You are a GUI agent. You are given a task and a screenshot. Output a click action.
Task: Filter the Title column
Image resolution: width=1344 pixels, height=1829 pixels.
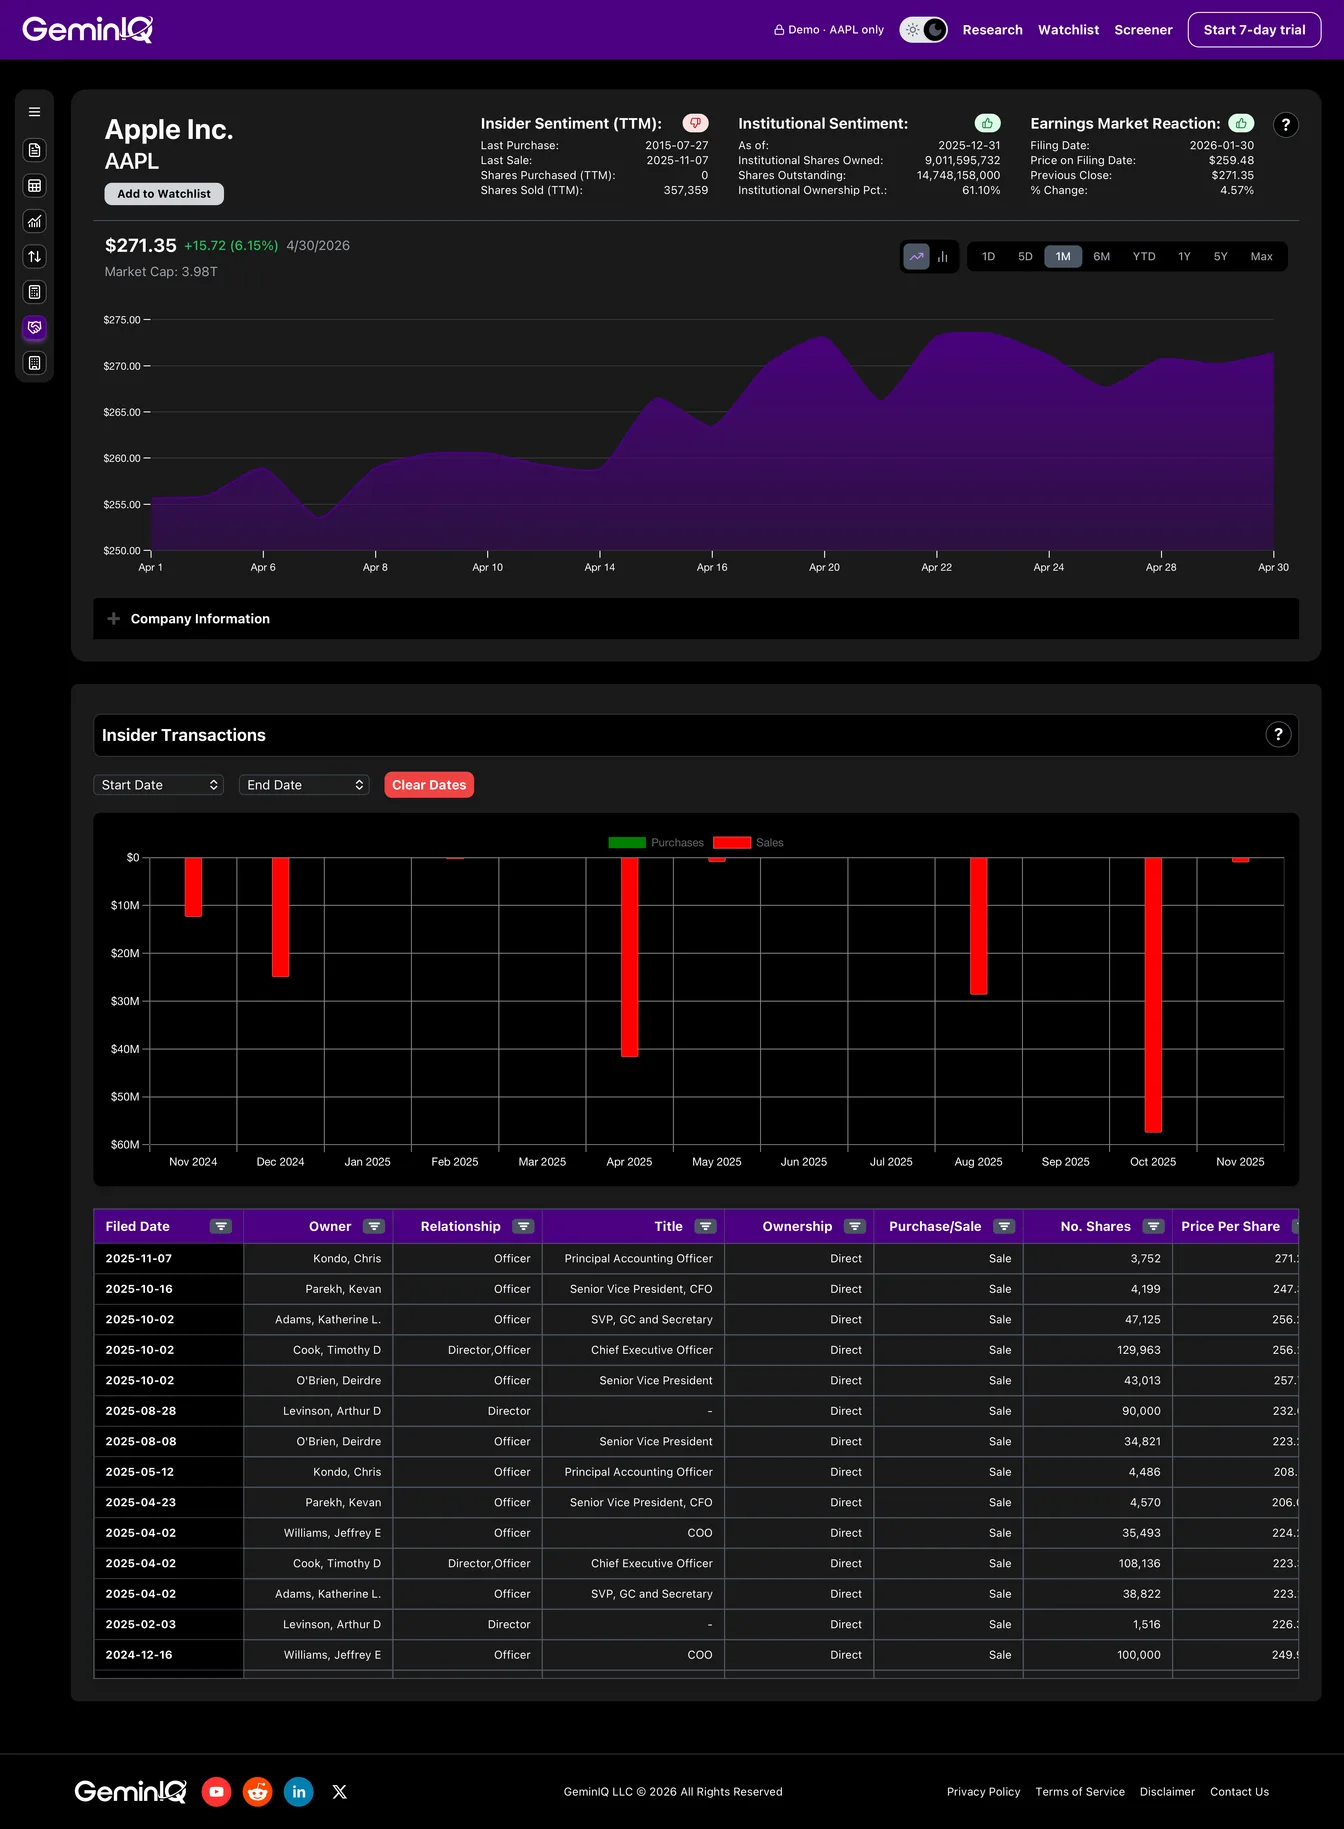coord(706,1227)
